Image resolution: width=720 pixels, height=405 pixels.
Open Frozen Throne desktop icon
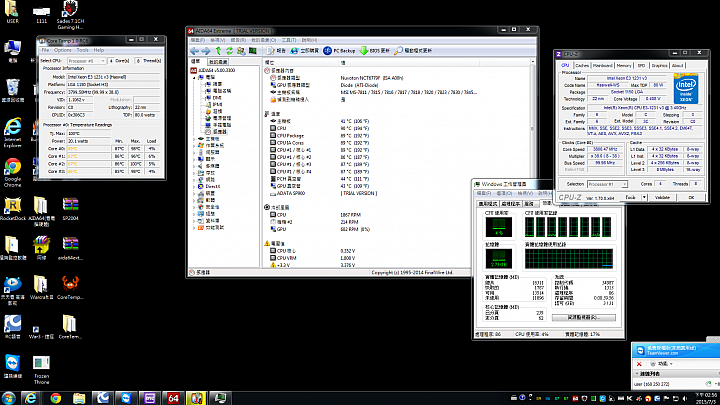(x=41, y=370)
